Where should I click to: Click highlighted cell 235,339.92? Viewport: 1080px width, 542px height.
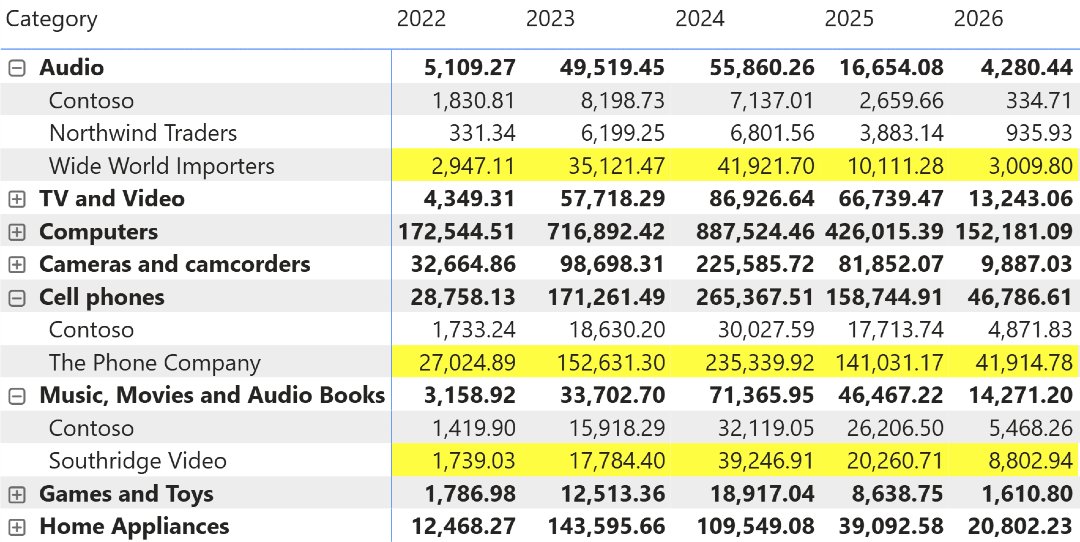(x=760, y=363)
